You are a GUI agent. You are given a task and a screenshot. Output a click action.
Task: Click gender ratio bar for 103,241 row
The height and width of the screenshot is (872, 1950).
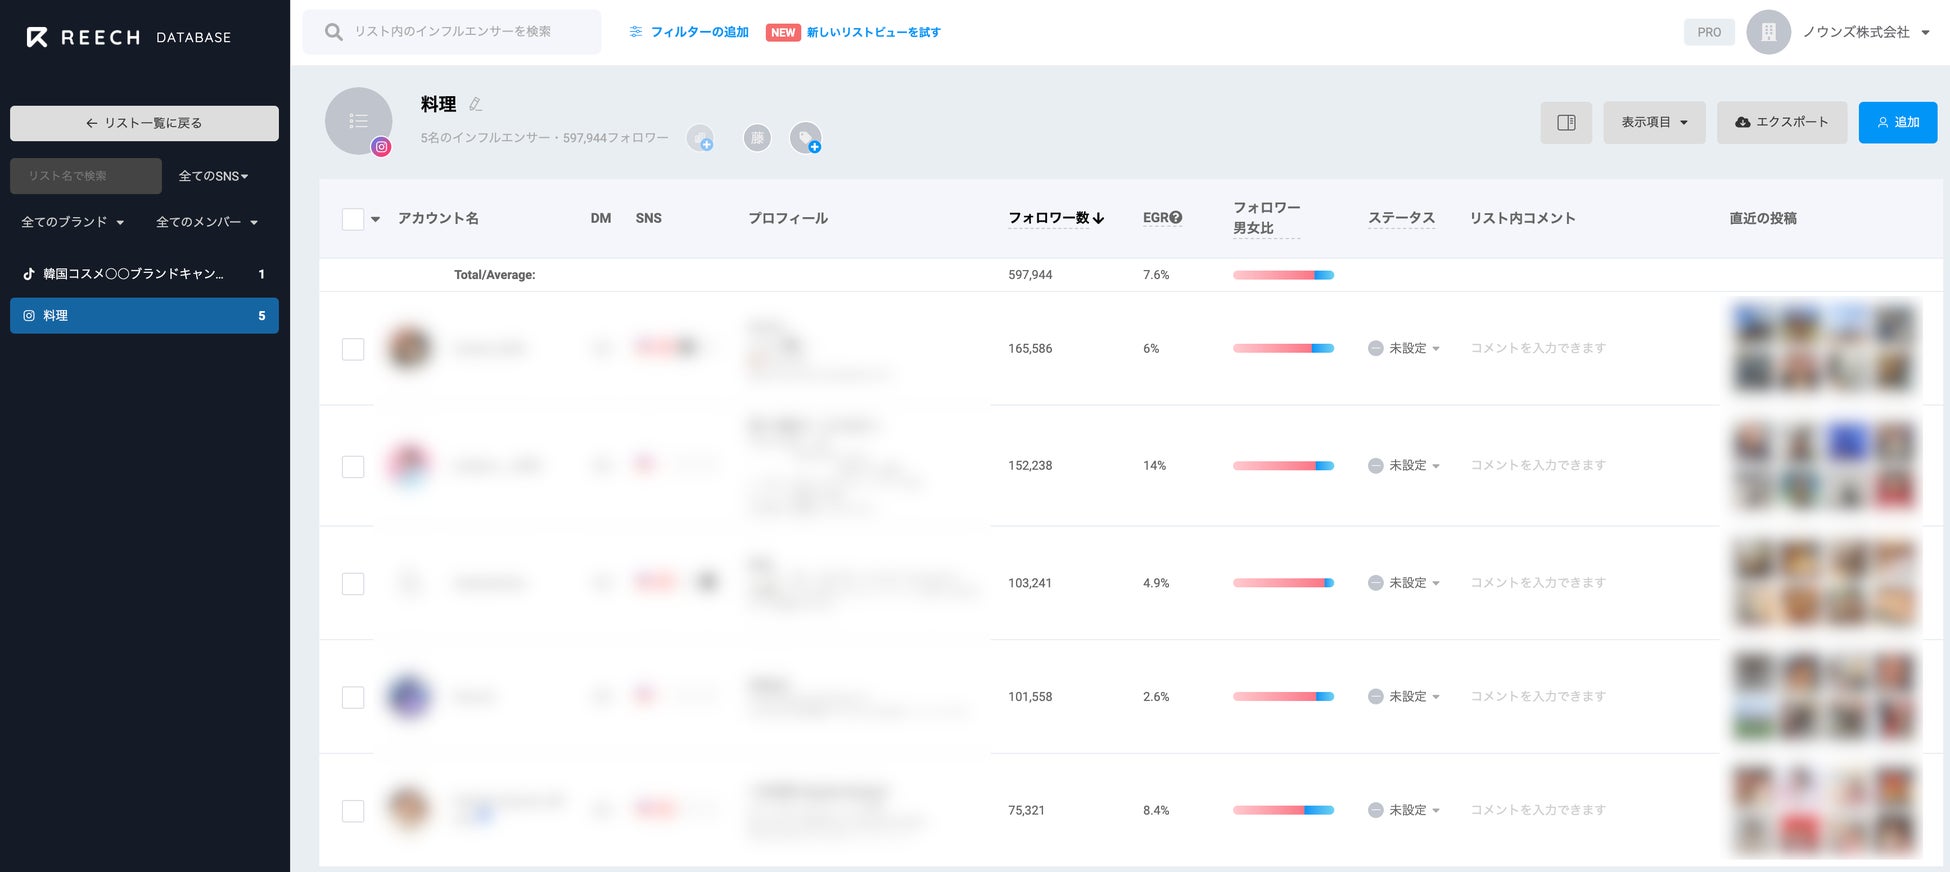coord(1283,583)
